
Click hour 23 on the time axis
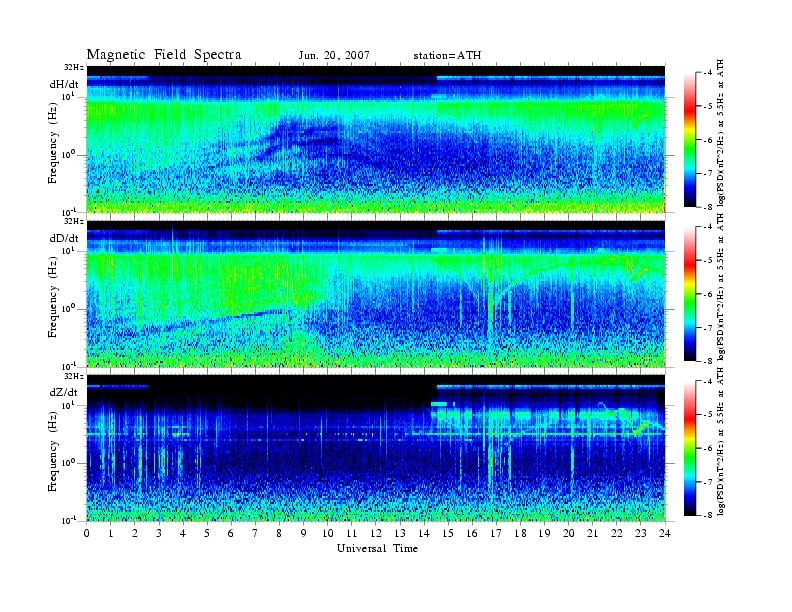641,533
